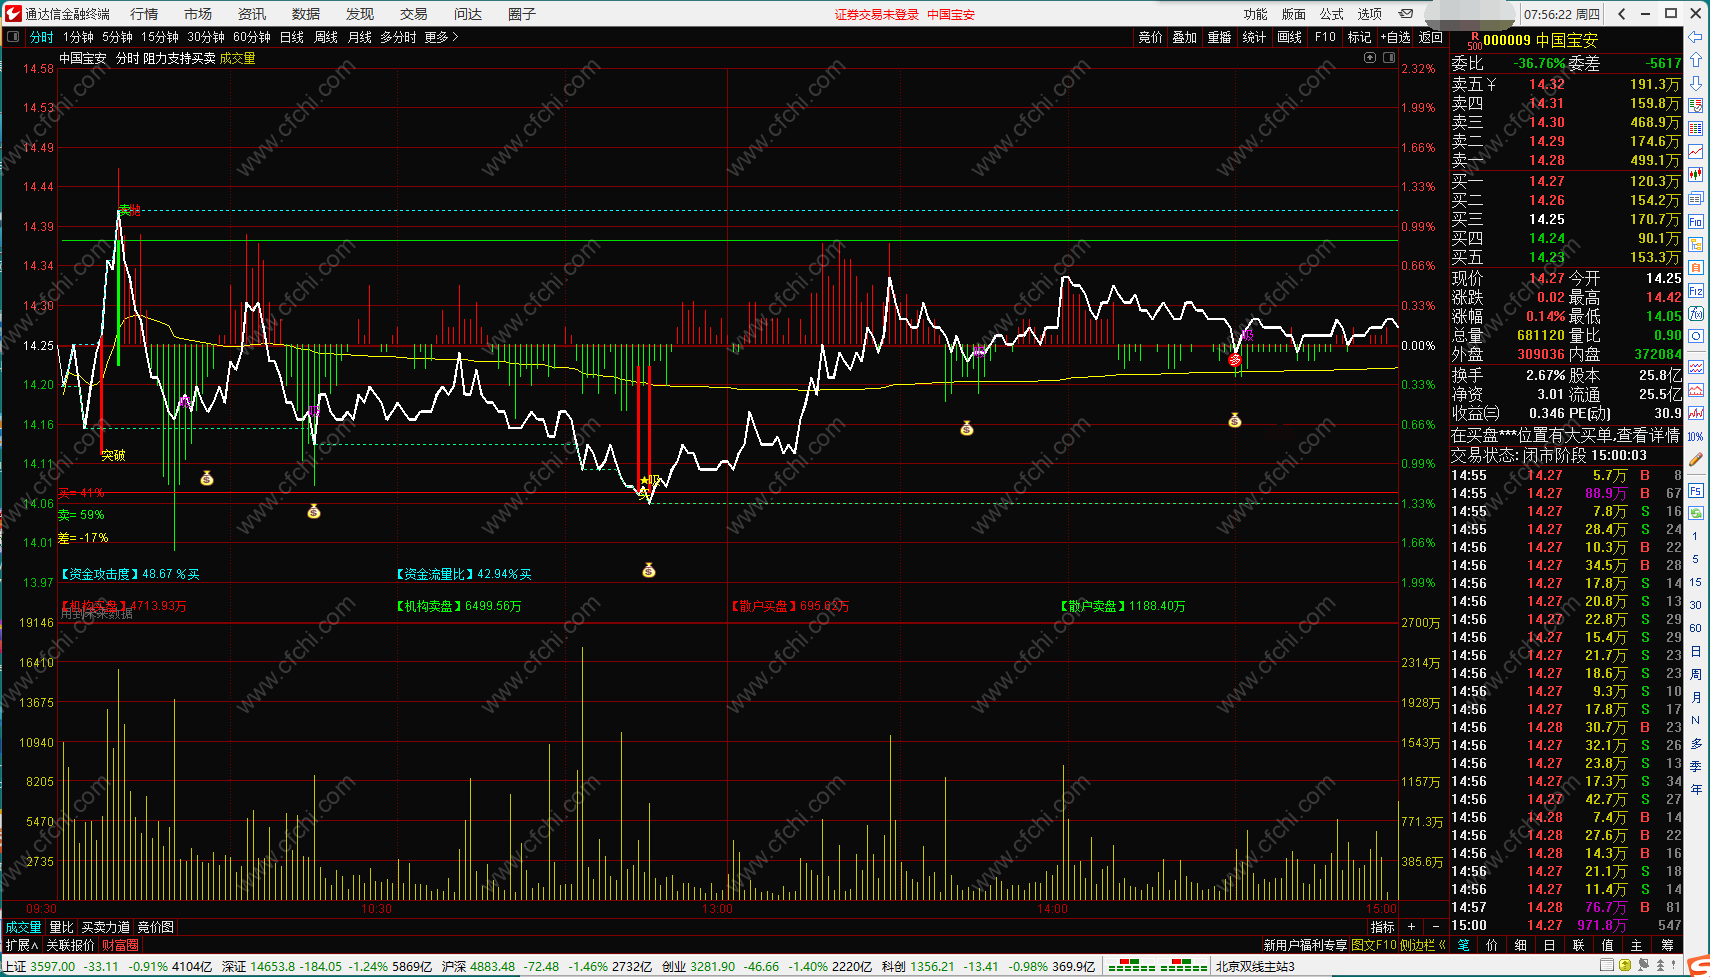Click the colored list with checkmark icon
This screenshot has width=1710, height=977.
pyautogui.click(x=1696, y=105)
